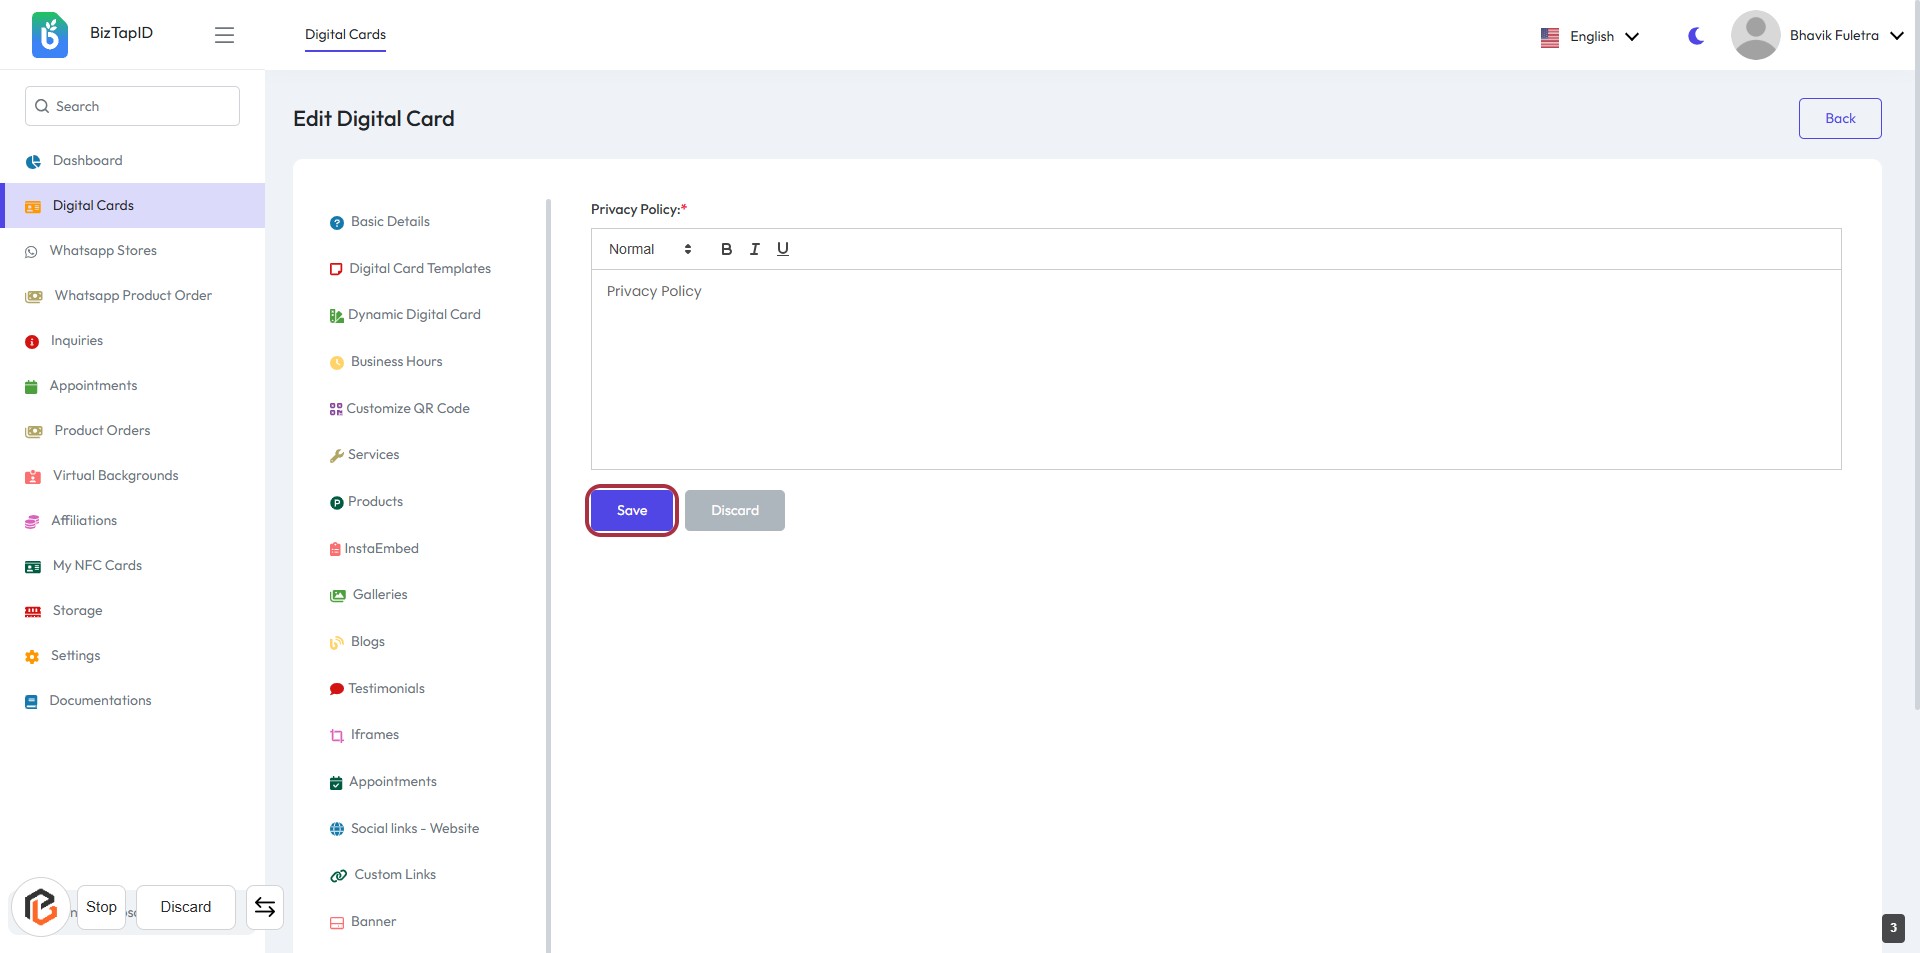Click the Back button
This screenshot has width=1920, height=953.
[x=1839, y=118]
